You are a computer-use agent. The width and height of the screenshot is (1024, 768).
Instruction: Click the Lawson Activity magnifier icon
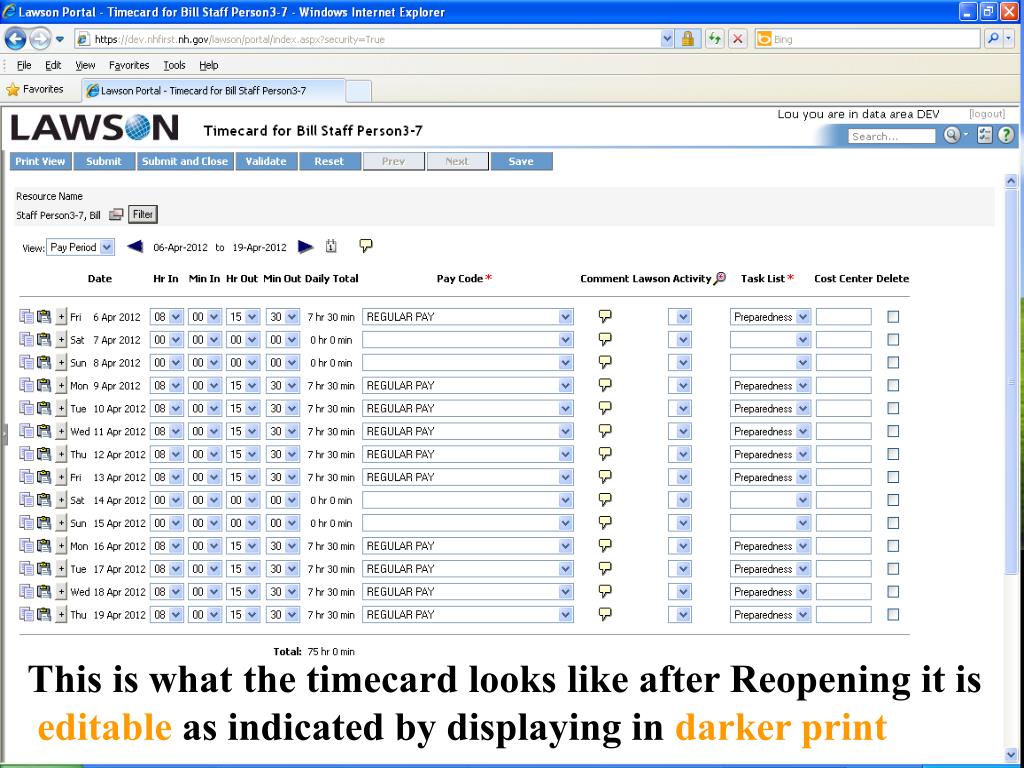click(720, 278)
